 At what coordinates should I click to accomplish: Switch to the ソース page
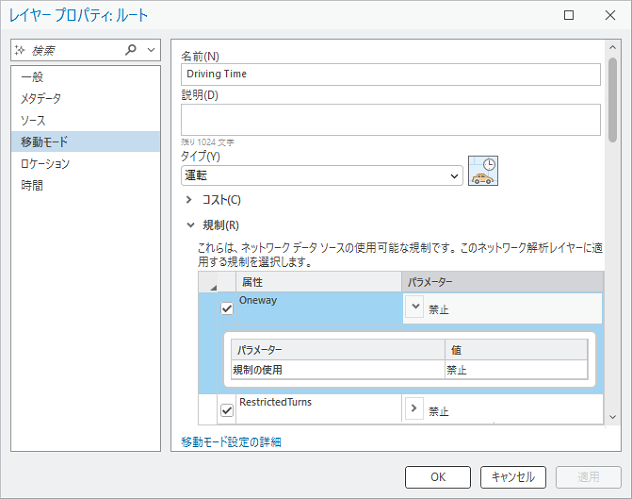coord(33,120)
